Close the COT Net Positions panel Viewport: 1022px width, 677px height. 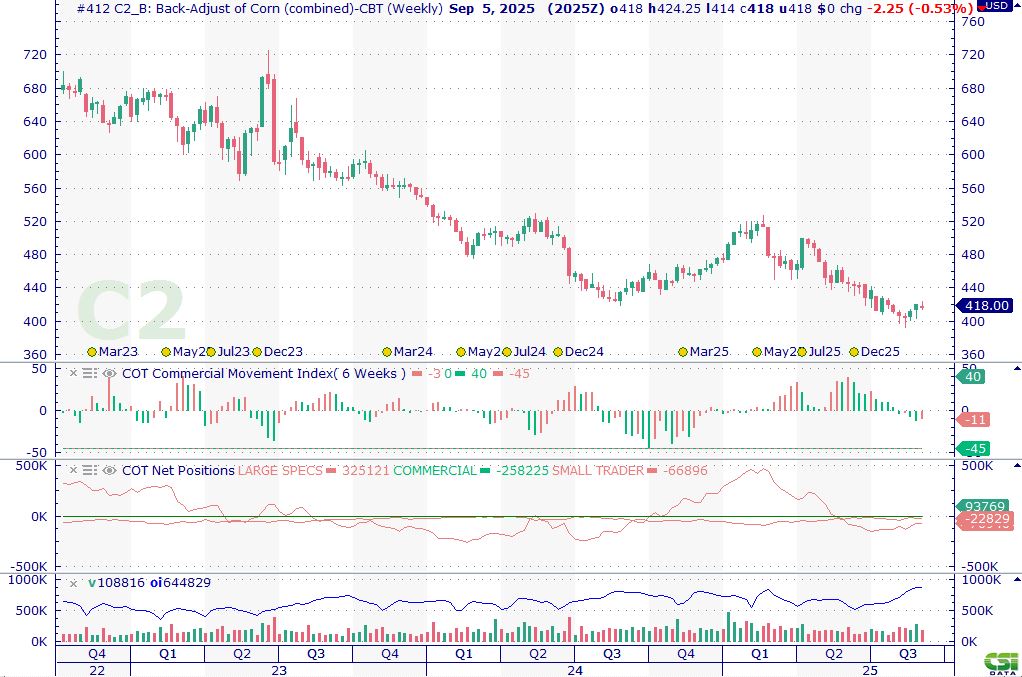tap(72, 470)
